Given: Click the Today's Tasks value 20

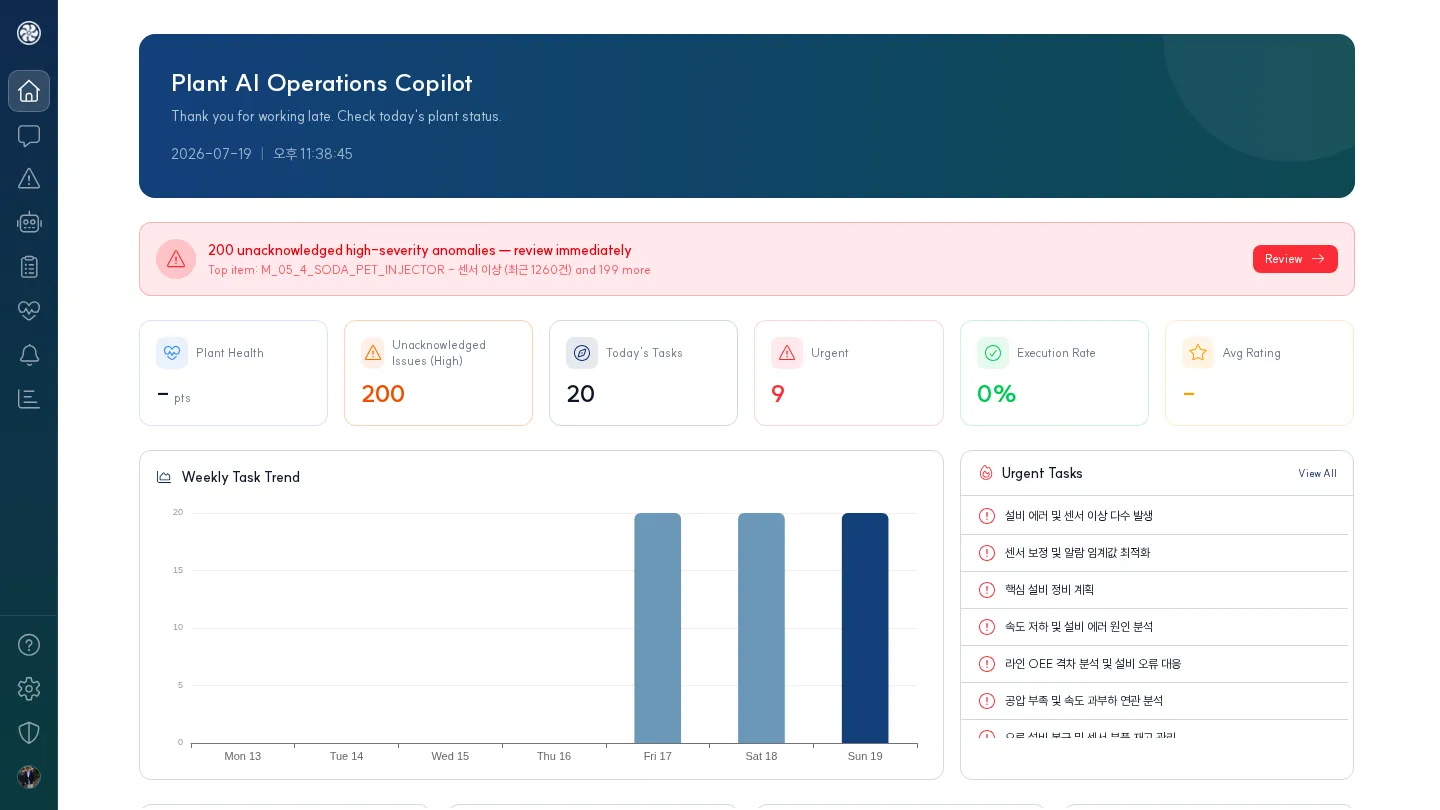Looking at the screenshot, I should (581, 394).
